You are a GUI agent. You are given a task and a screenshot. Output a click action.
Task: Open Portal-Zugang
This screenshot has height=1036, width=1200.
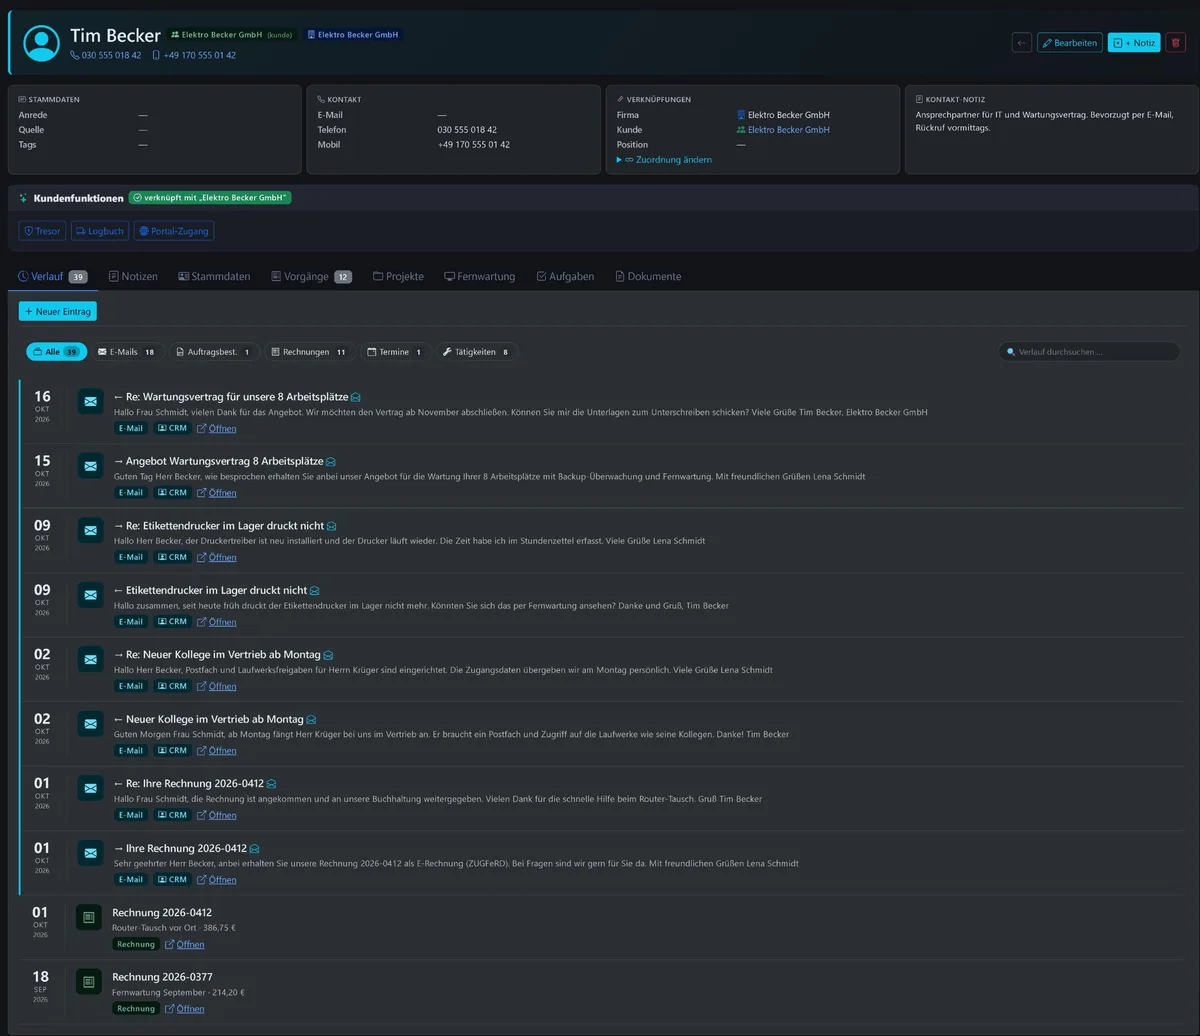coord(174,231)
